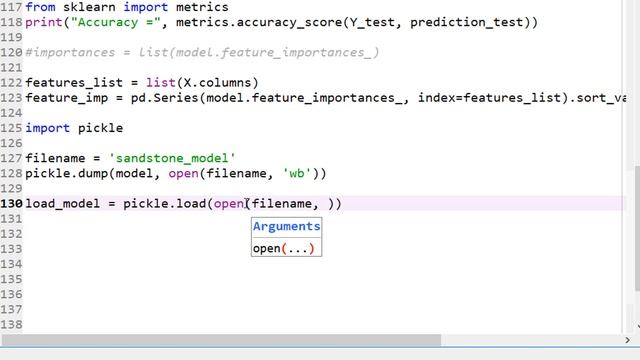Click the vertical scrollbar down arrow
The image size is (640, 360).
click(x=638, y=327)
